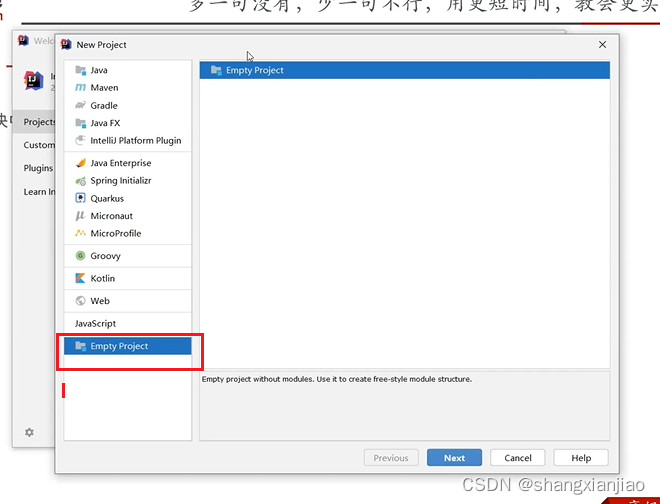660x504 pixels.
Task: Select IntelliJ Platform Plugin label
Action: point(136,141)
